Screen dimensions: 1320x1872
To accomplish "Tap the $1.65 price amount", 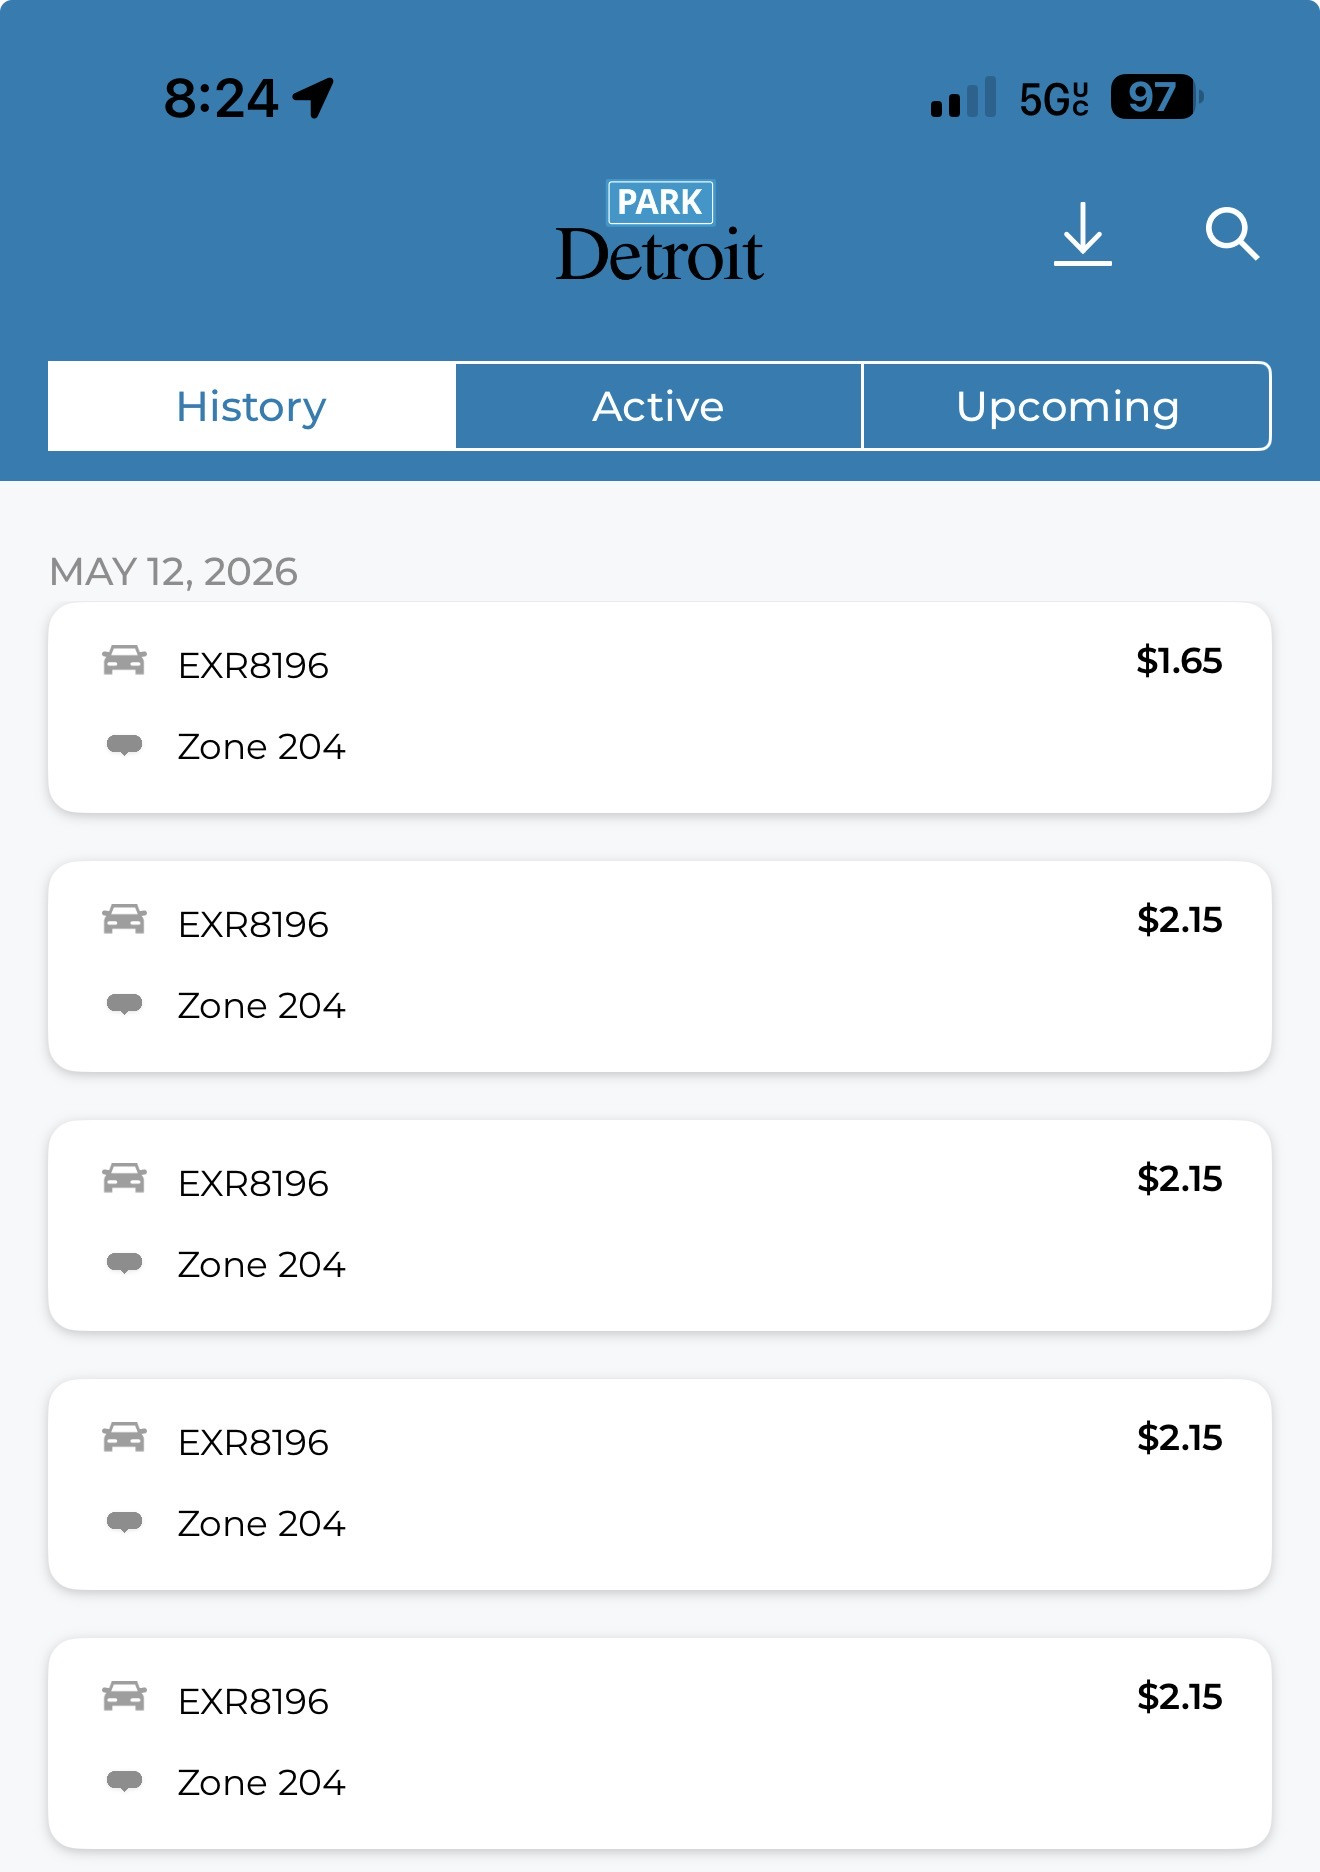I will pos(1179,661).
